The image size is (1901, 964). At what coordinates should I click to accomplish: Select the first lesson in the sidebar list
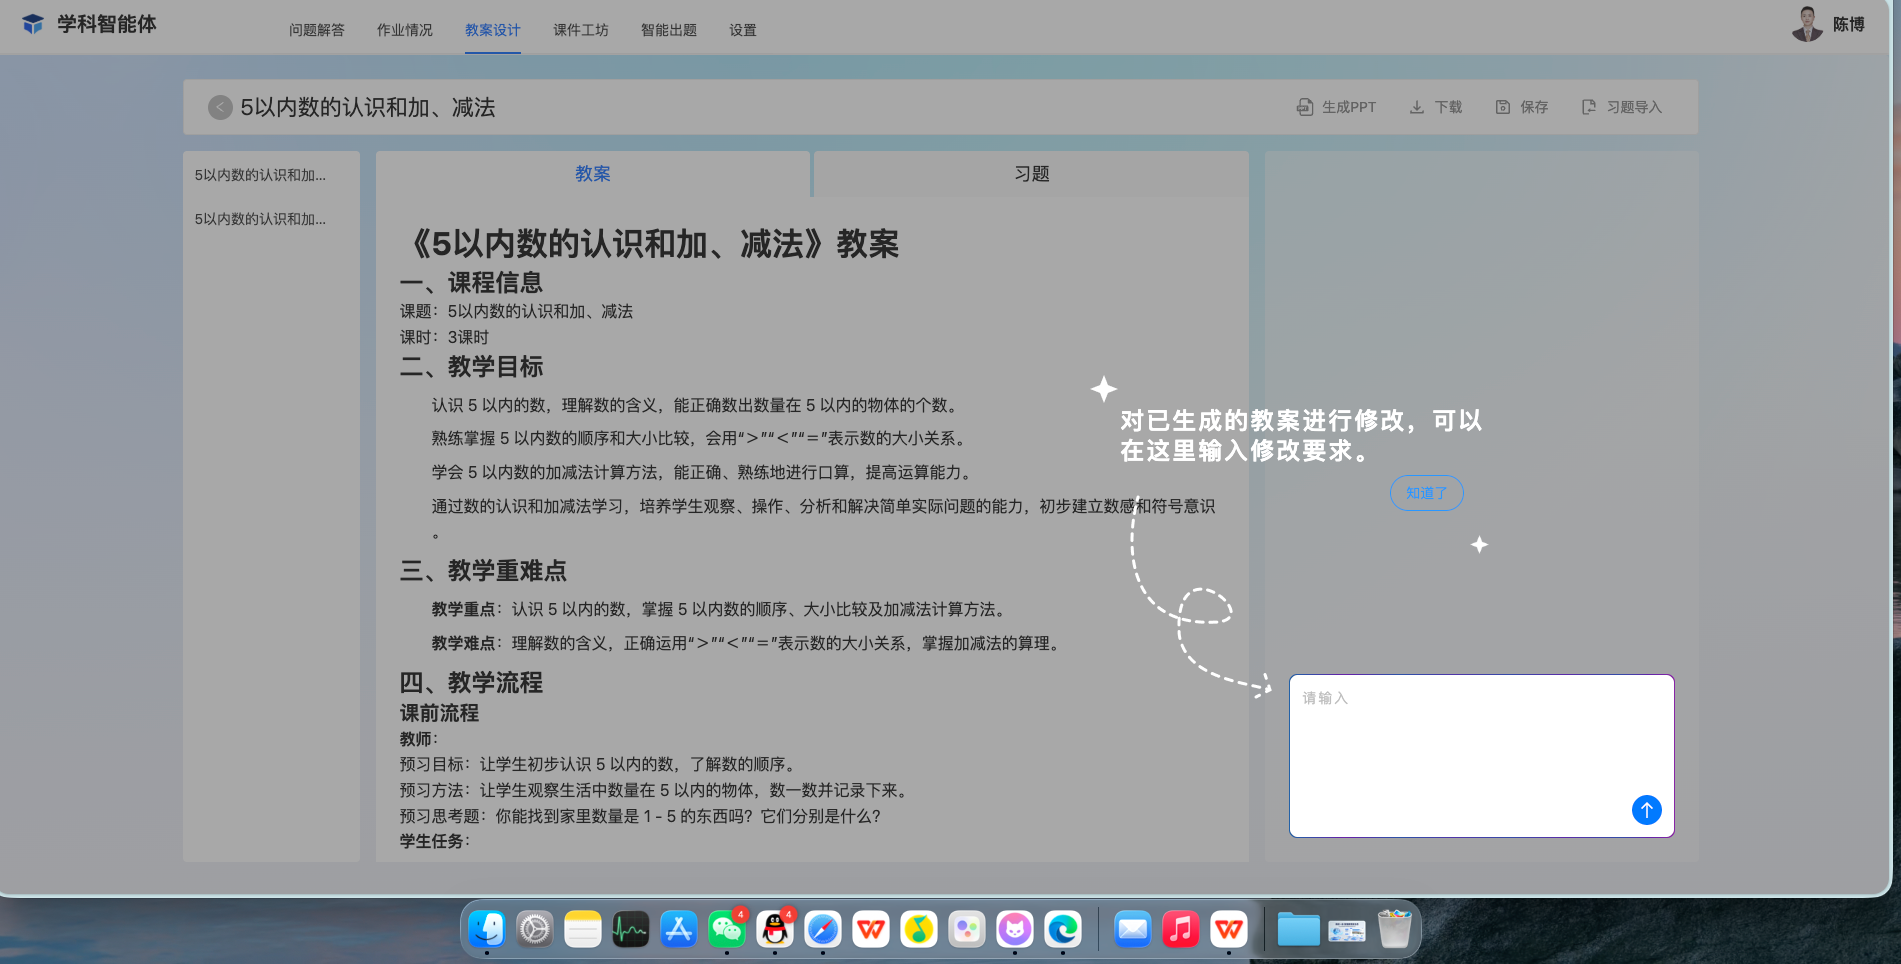tap(260, 175)
